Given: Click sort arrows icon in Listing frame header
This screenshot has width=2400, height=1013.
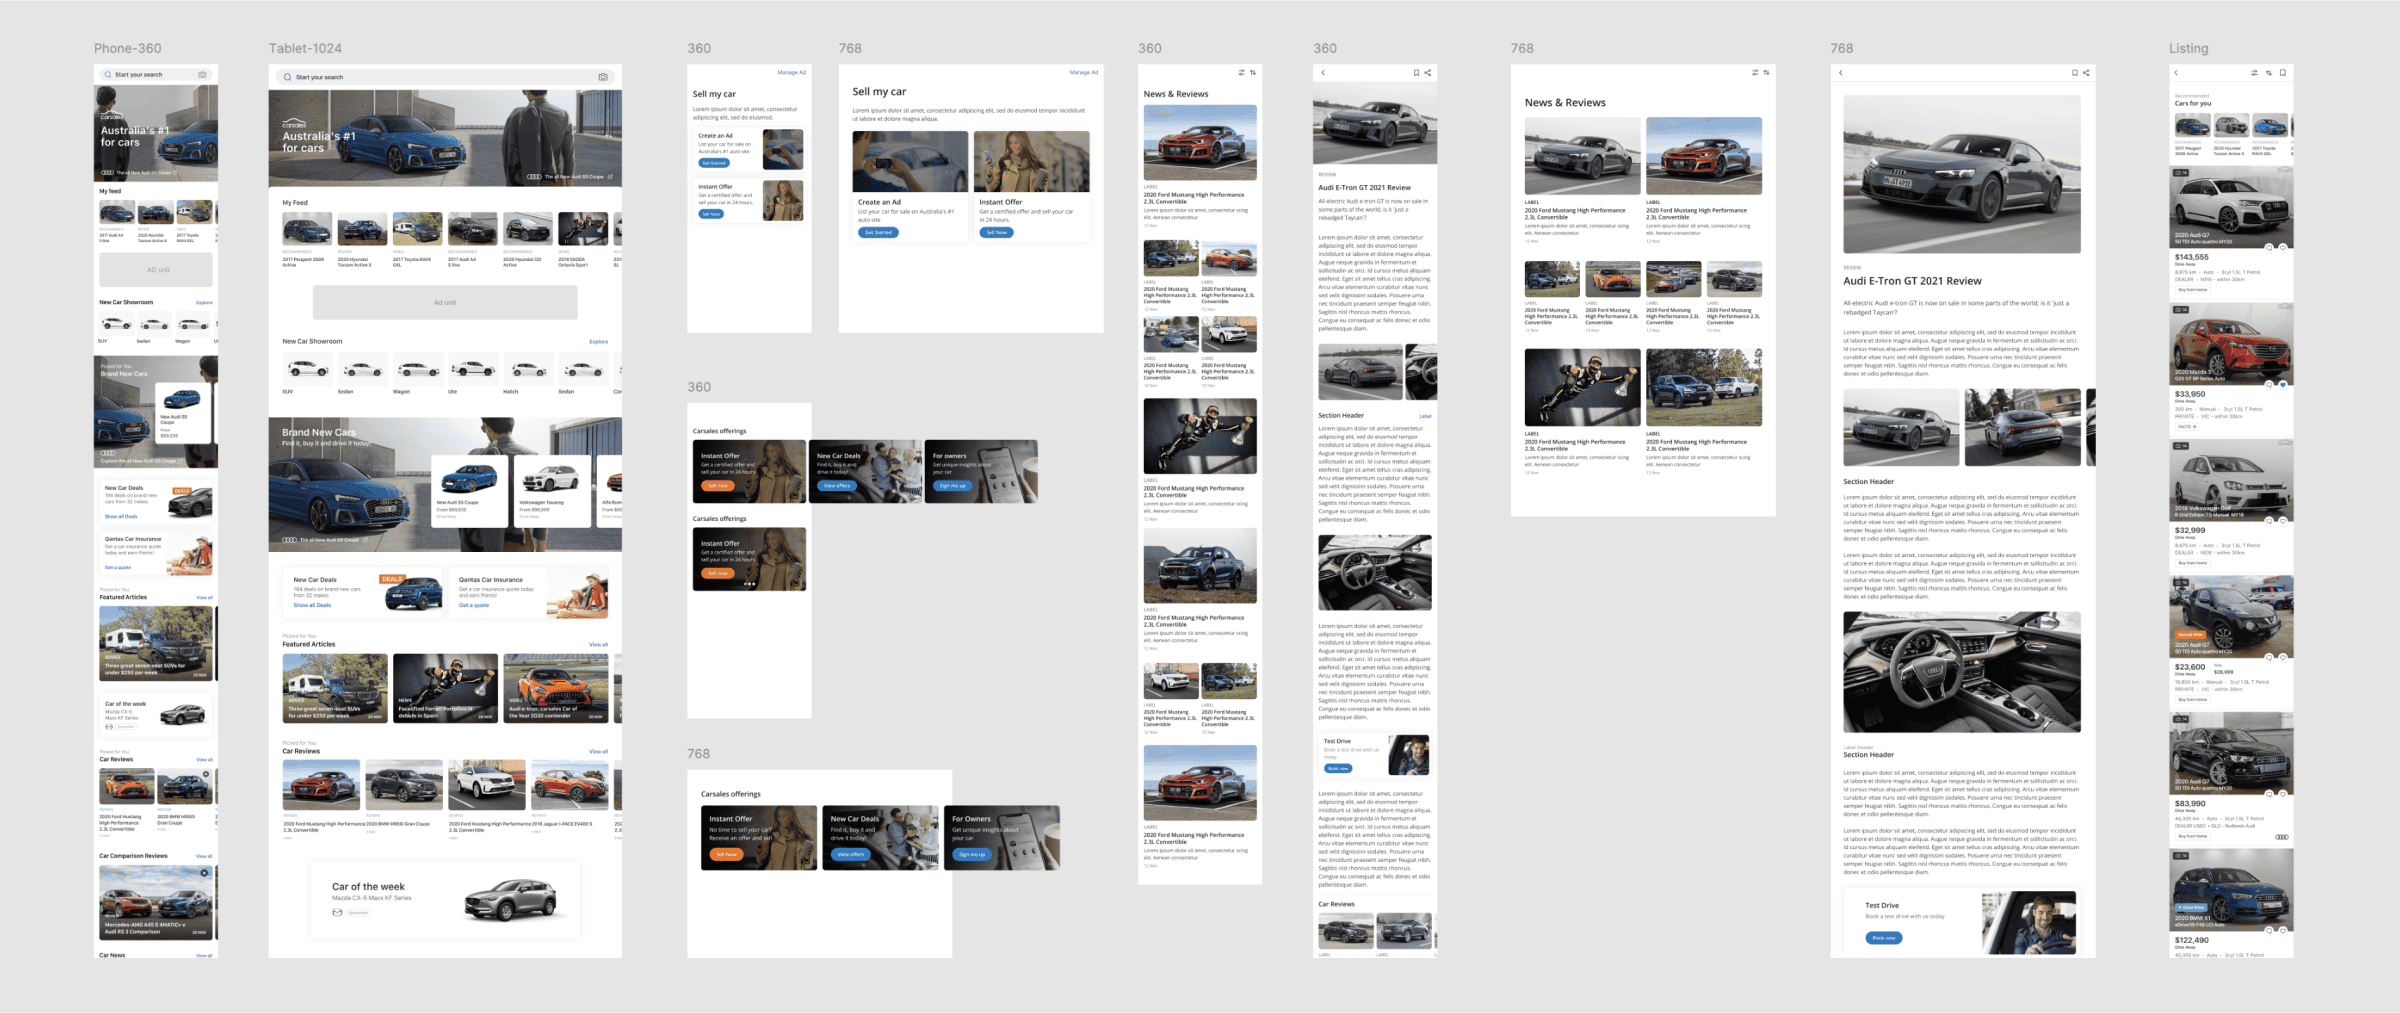Looking at the screenshot, I should pyautogui.click(x=2269, y=73).
